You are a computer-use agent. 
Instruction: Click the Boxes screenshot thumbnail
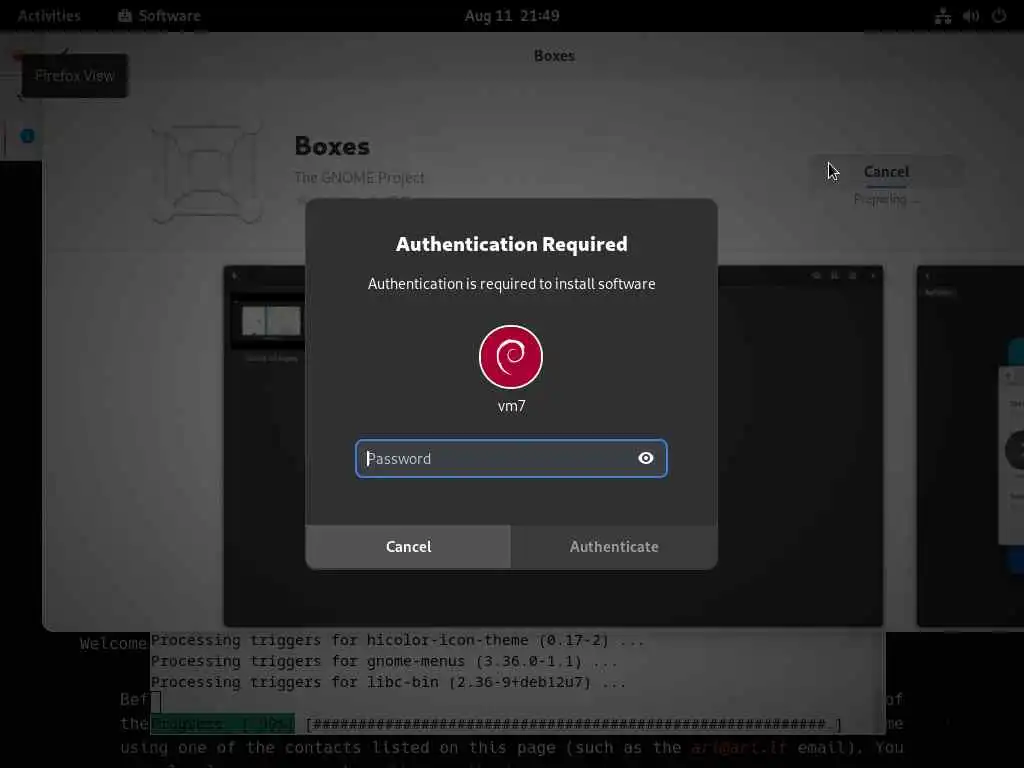(553, 445)
